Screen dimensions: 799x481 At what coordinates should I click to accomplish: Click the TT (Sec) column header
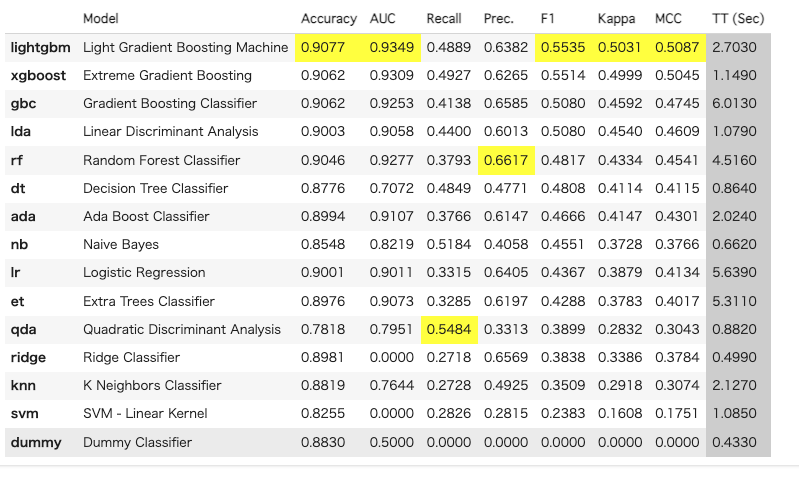[738, 19]
